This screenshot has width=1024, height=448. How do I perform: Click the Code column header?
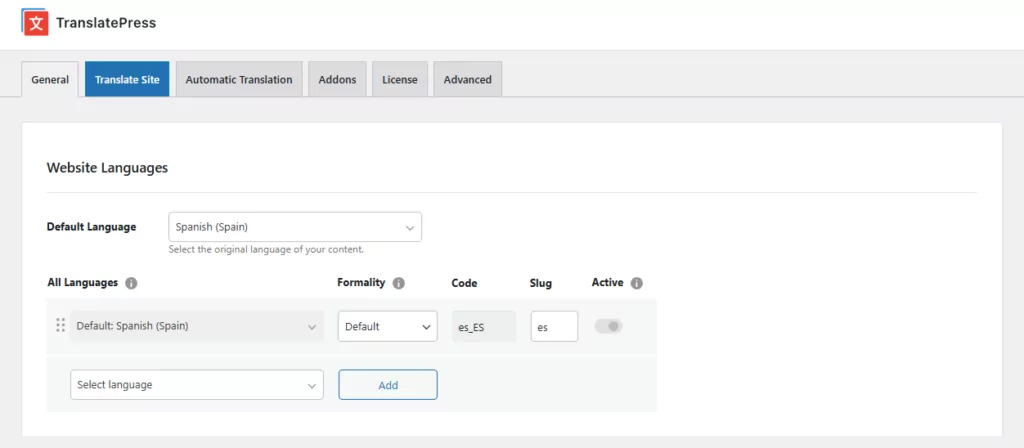464,283
